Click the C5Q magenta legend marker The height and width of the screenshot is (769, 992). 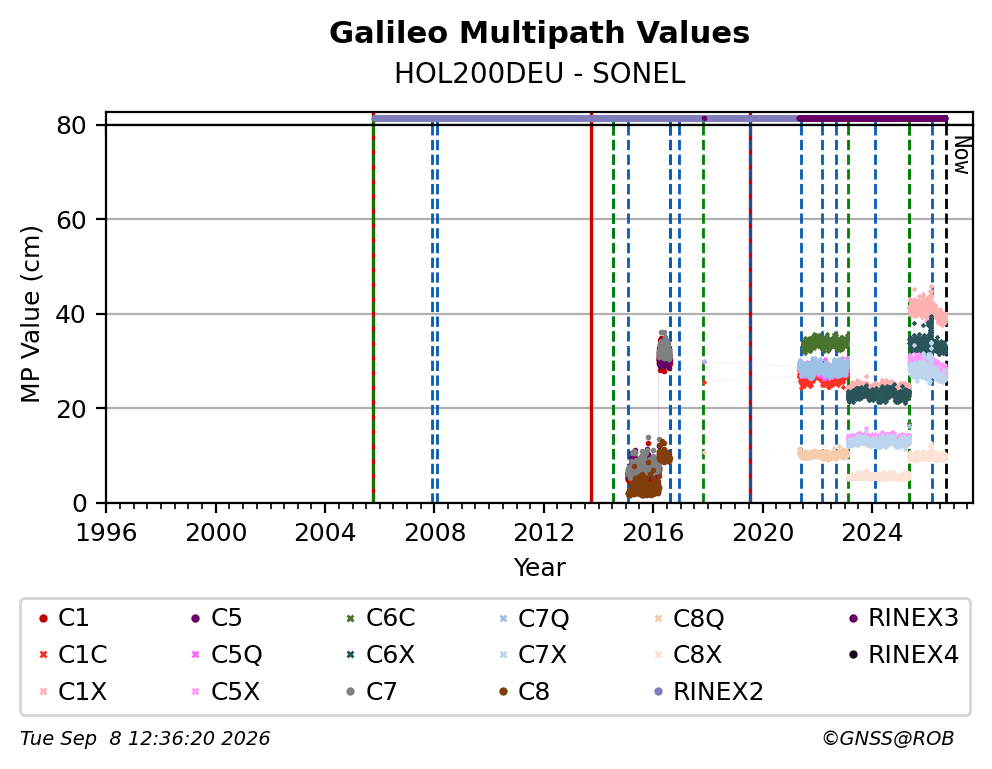coord(195,655)
